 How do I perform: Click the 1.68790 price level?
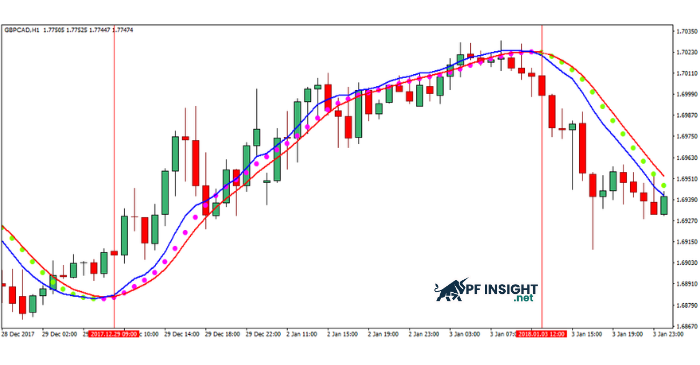click(687, 305)
